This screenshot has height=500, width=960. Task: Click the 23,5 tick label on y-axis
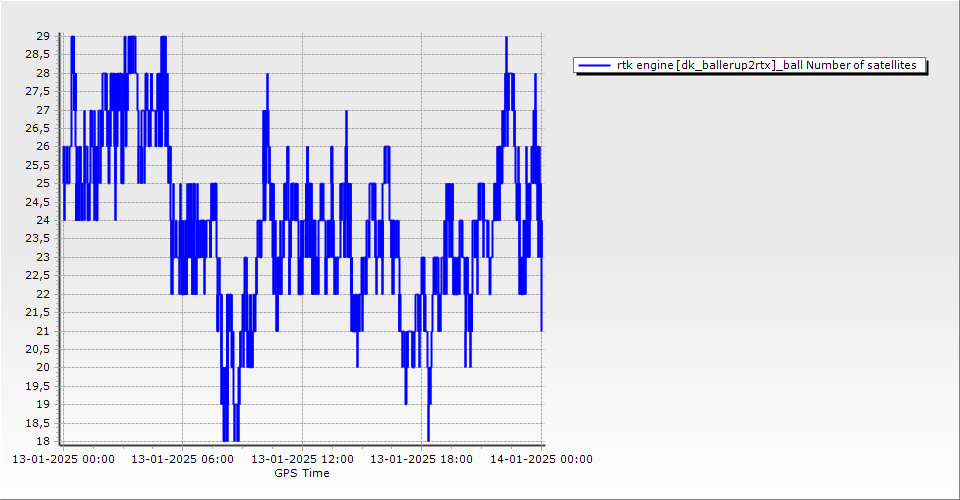point(37,238)
